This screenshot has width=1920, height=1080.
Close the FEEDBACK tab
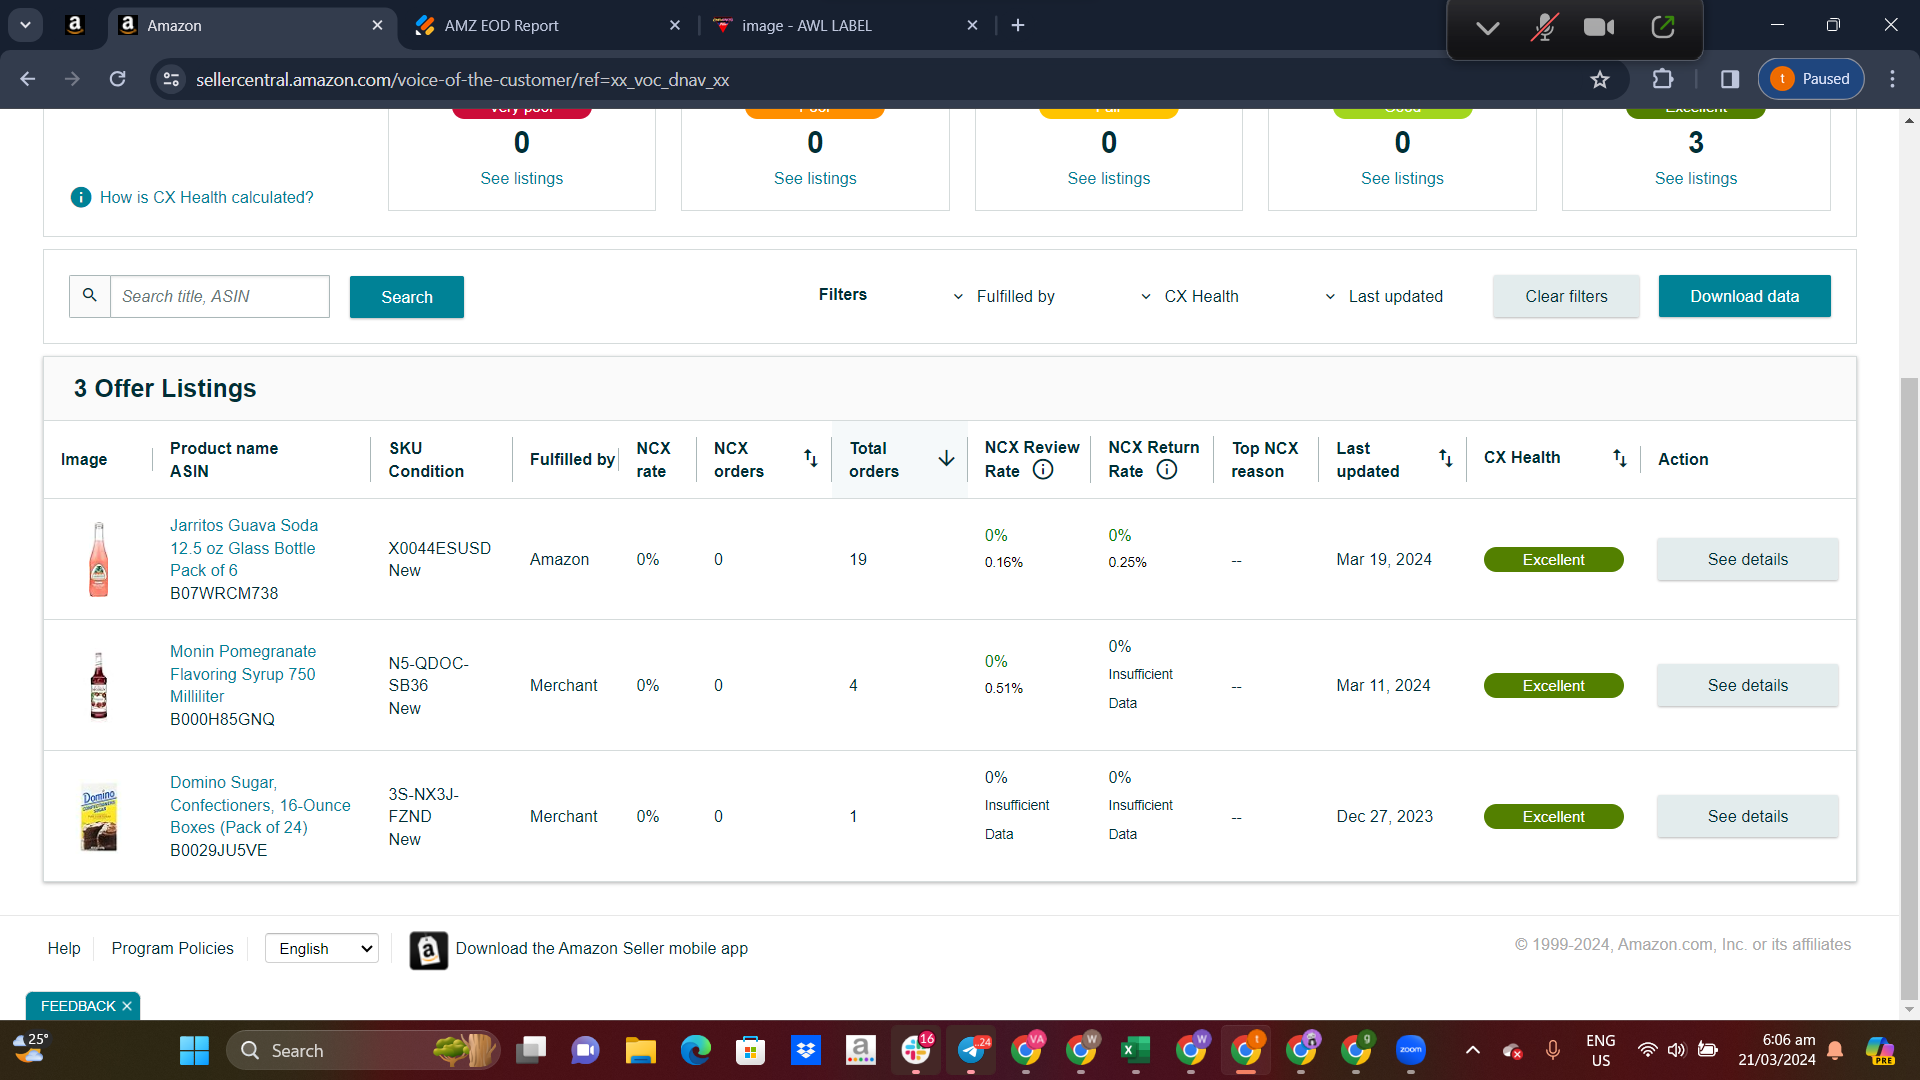click(127, 1006)
